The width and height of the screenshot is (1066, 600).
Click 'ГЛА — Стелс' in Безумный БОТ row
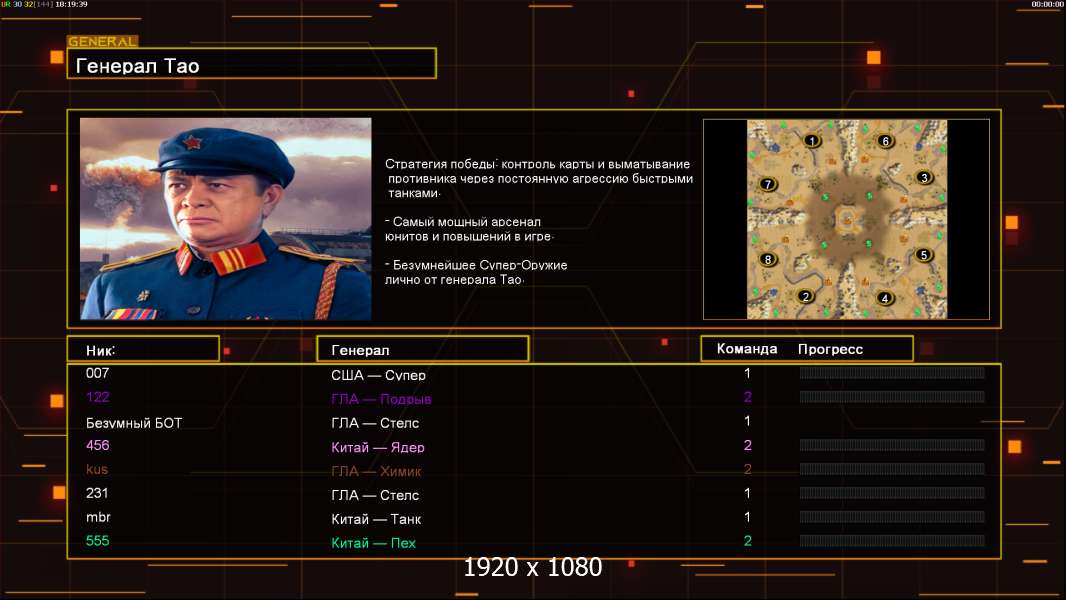pos(375,423)
